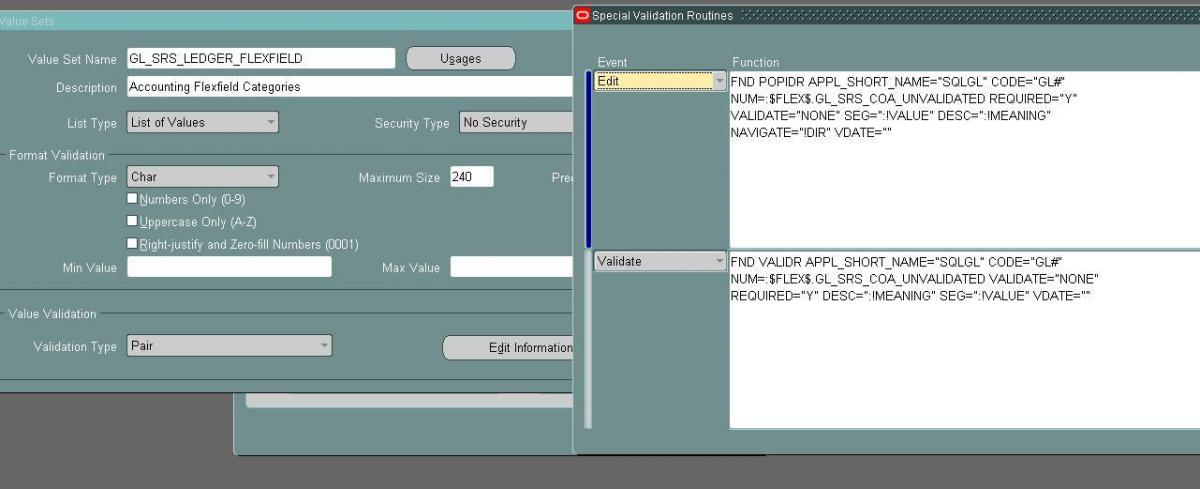Focus the Max Value input field
The height and width of the screenshot is (489, 1200).
tap(510, 267)
